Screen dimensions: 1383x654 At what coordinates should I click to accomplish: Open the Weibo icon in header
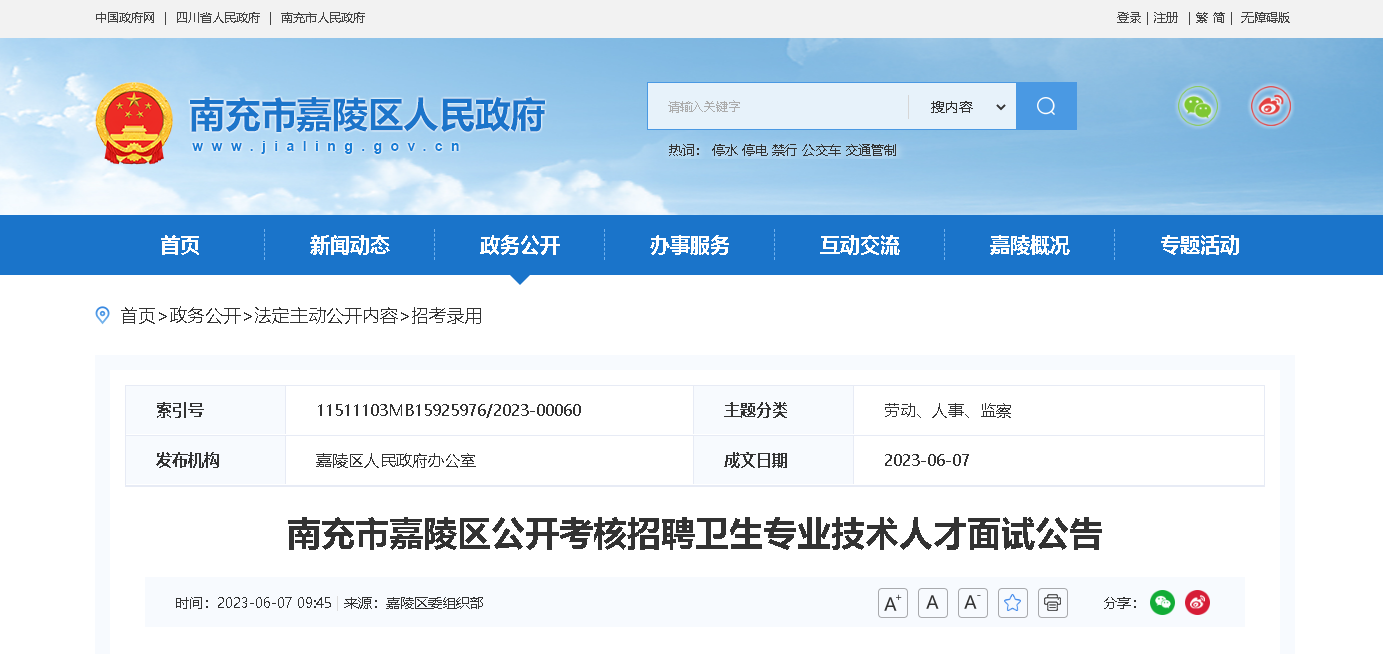1270,106
